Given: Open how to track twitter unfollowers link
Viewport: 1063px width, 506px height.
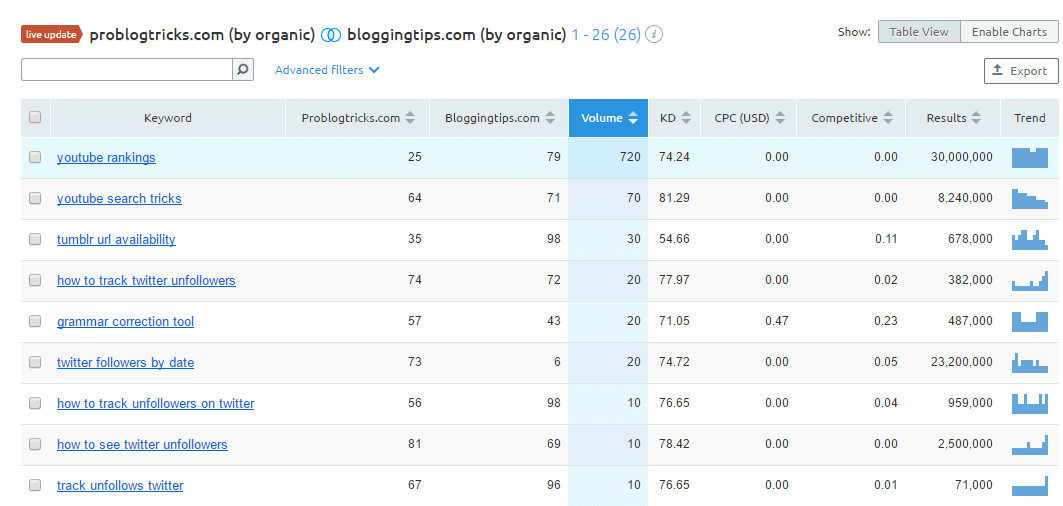Looking at the screenshot, I should point(146,280).
